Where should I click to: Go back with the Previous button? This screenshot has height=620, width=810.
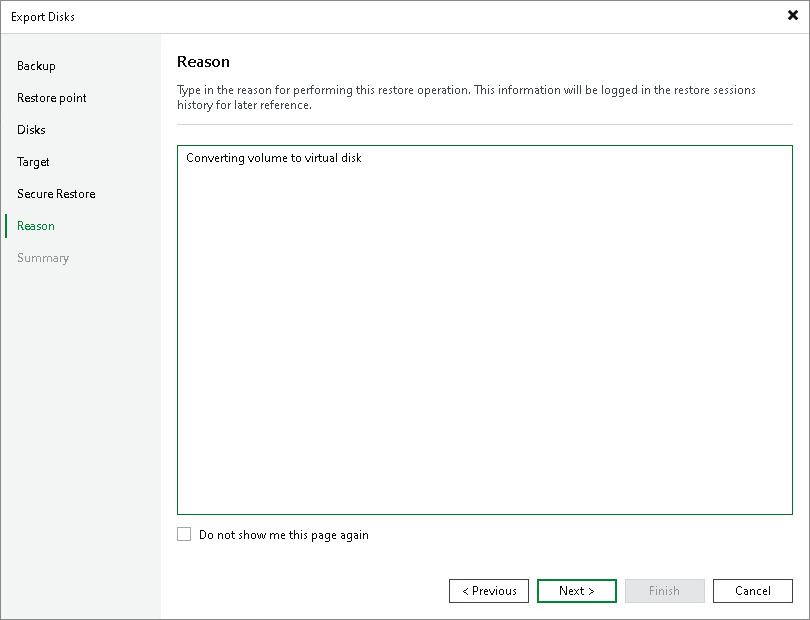[489, 590]
